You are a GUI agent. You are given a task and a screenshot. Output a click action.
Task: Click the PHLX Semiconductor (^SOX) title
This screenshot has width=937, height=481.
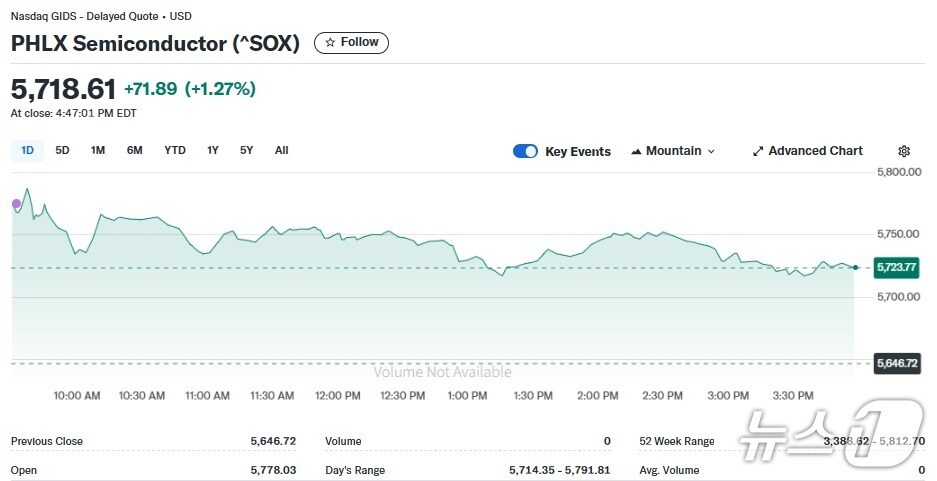pos(155,44)
